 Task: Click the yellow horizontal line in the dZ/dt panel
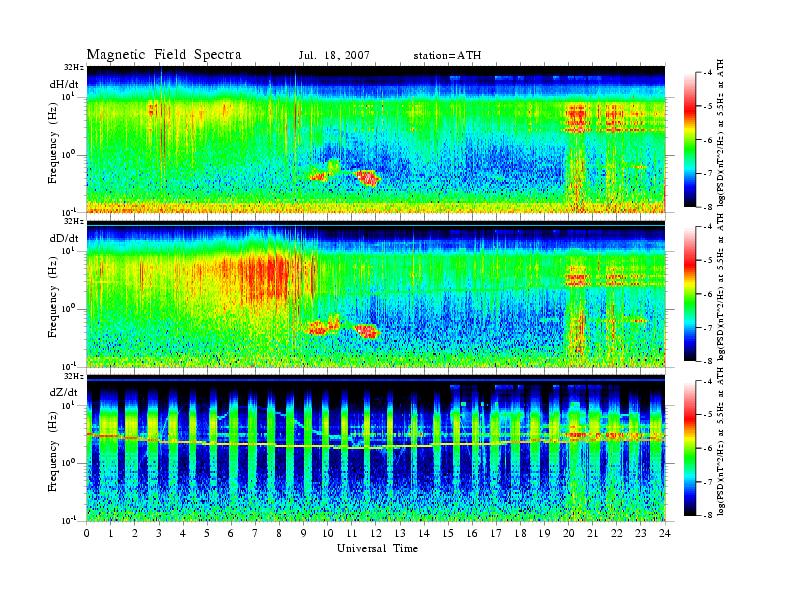coord(376,443)
